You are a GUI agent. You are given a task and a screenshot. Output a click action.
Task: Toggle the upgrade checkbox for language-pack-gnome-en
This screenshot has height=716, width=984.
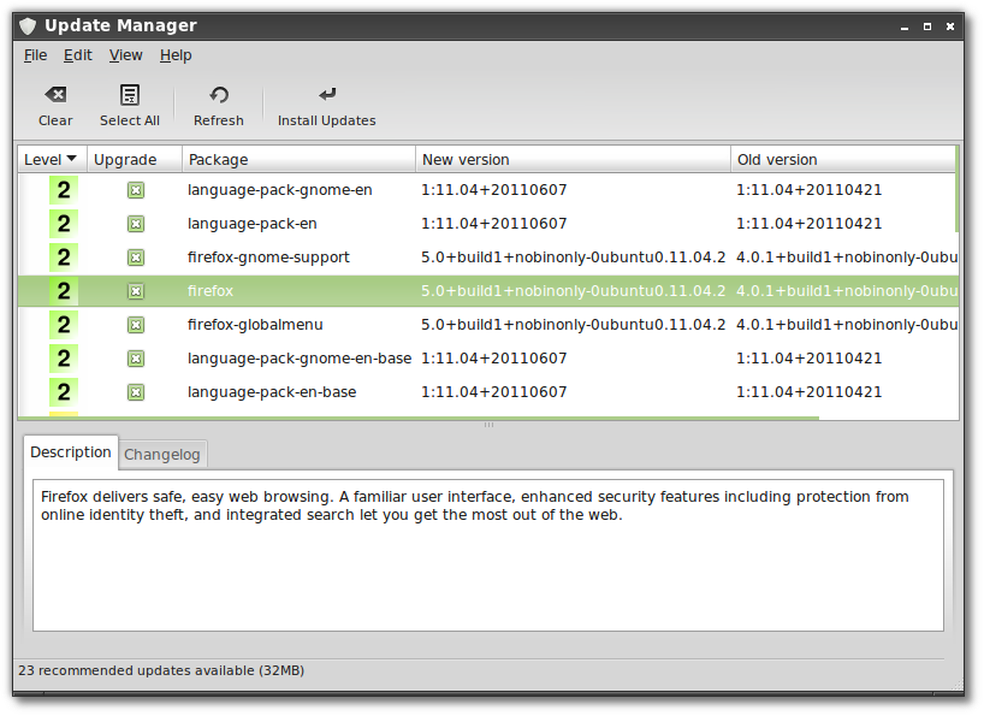[x=134, y=189]
